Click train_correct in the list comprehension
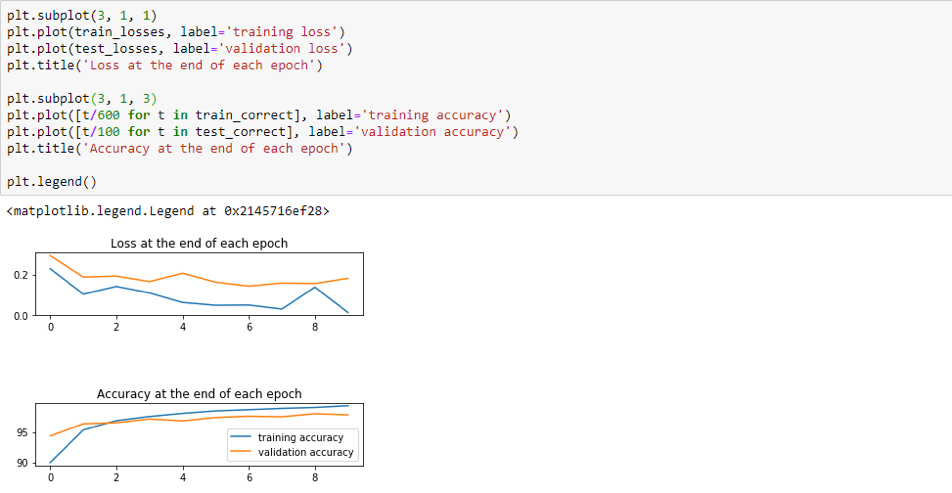Image resolution: width=952 pixels, height=493 pixels. (x=252, y=115)
